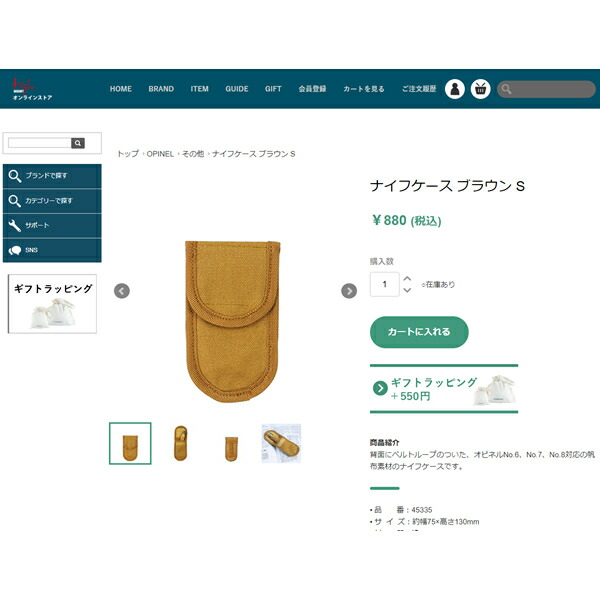Increase the purchase quantity with the up arrow
The image size is (600, 600).
pyautogui.click(x=407, y=279)
